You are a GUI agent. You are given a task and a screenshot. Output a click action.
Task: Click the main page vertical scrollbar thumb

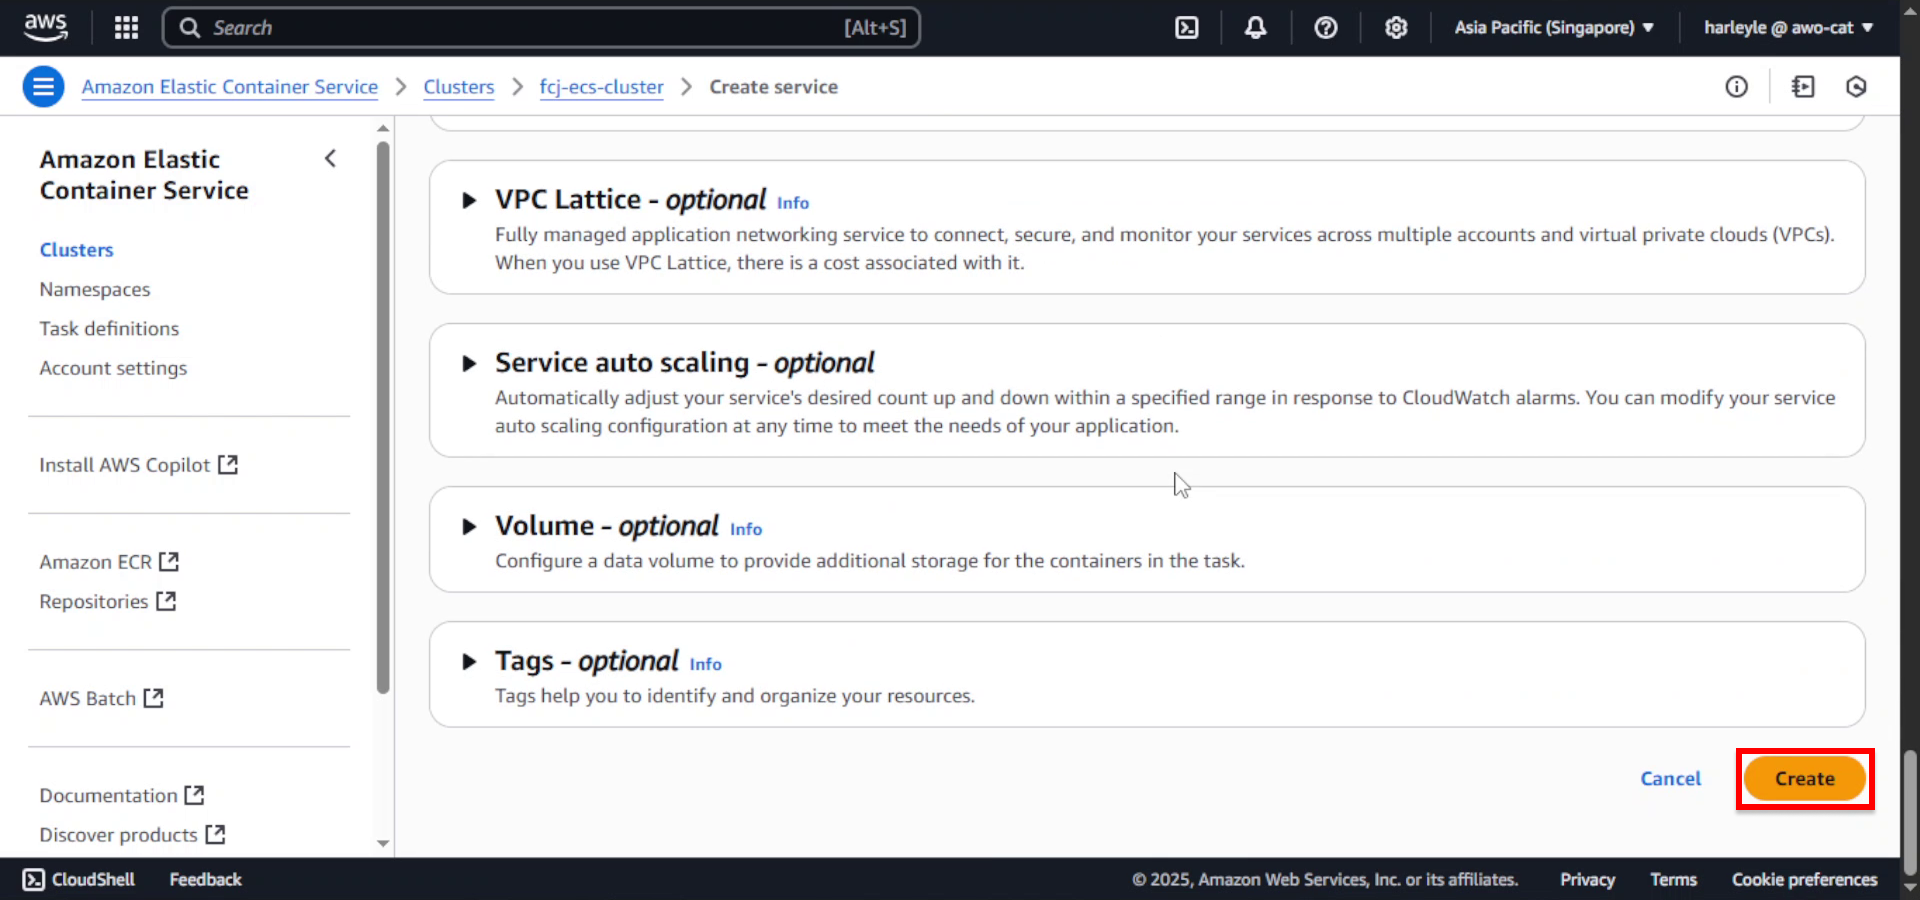(1910, 812)
